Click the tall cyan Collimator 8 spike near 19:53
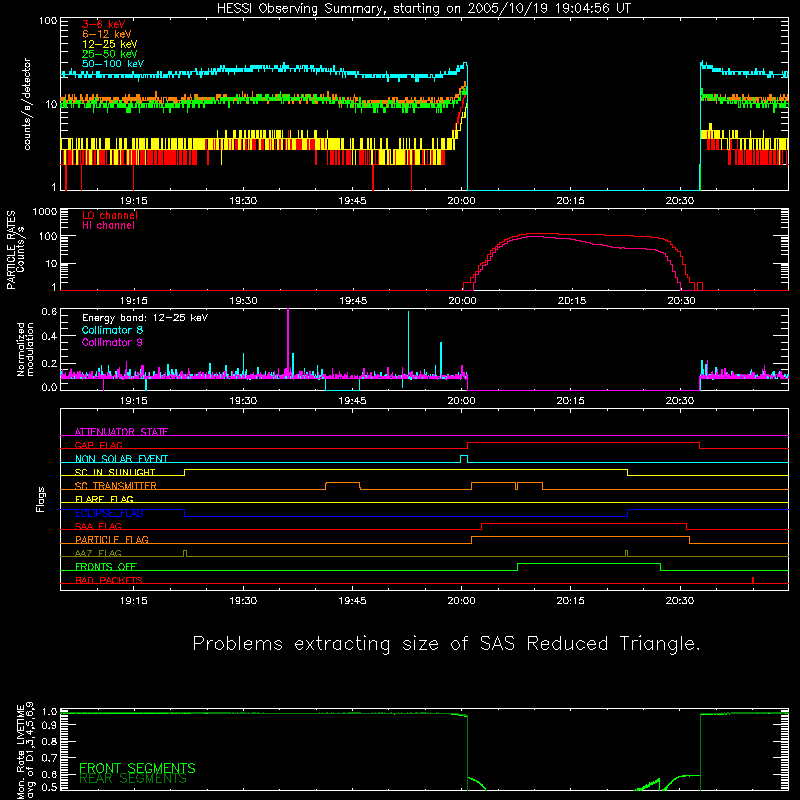The height and width of the screenshot is (800, 800). 408,344
